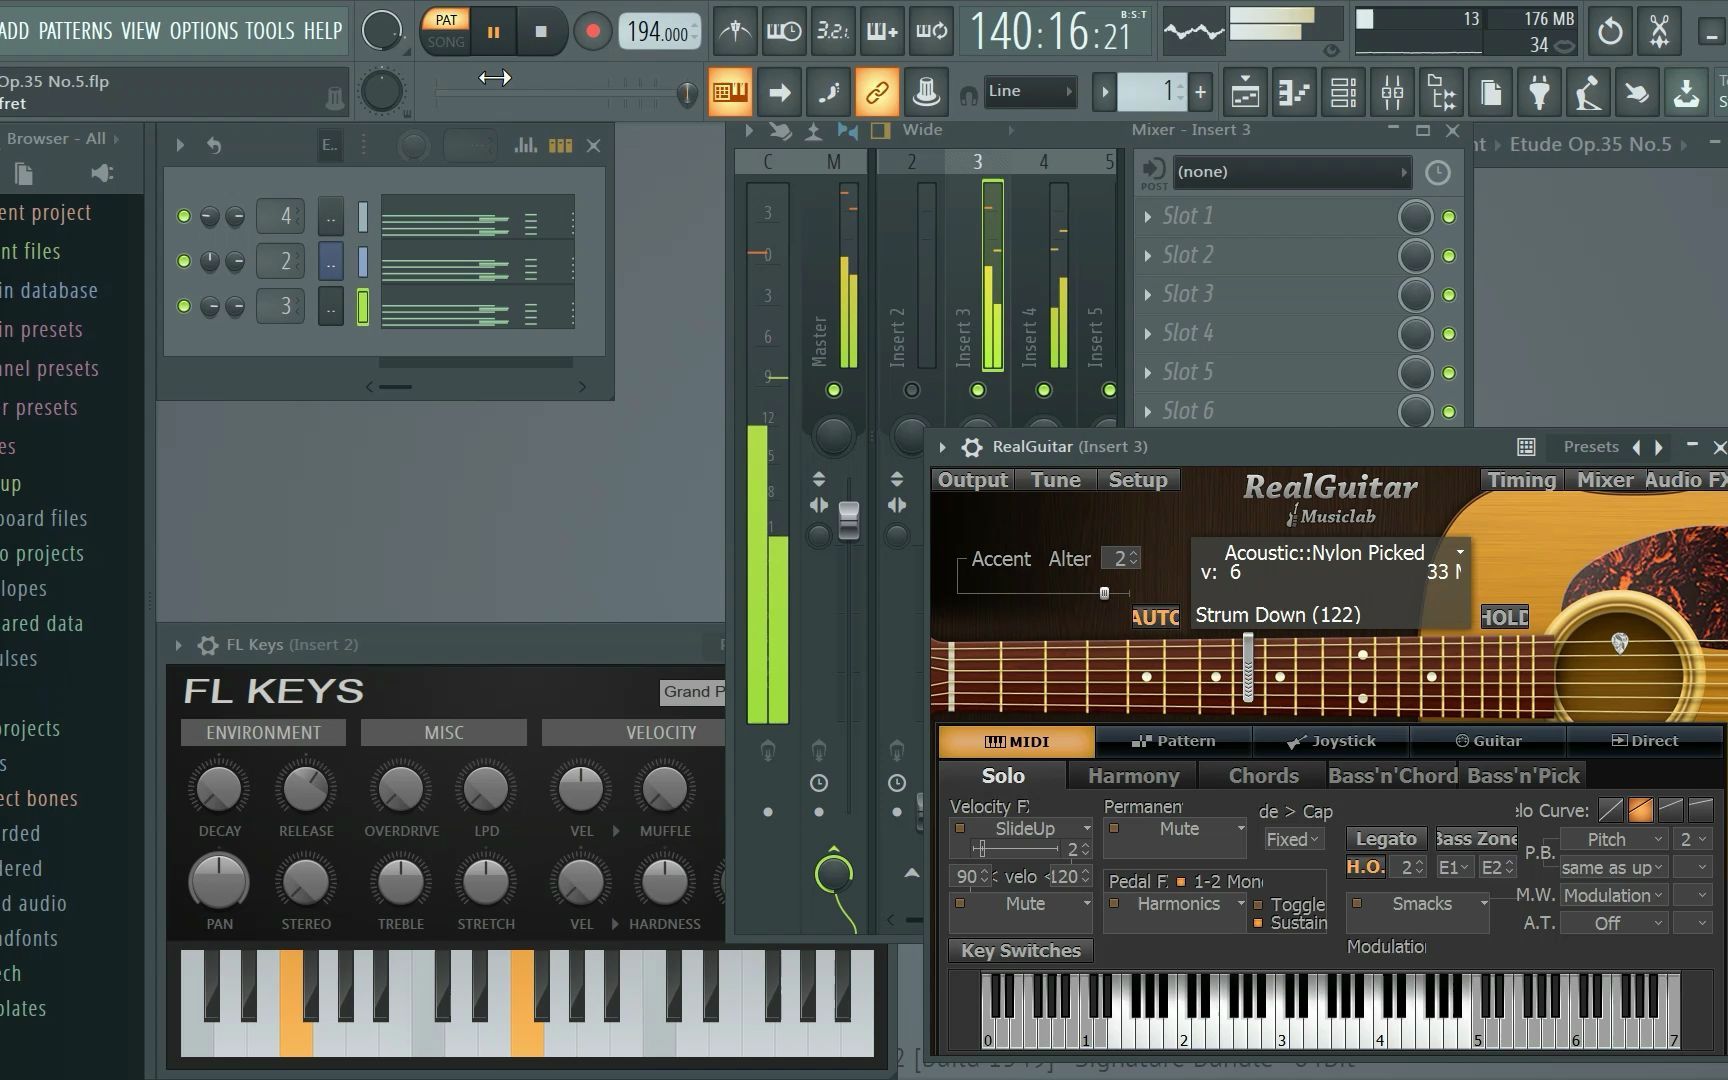1728x1080 pixels.
Task: Toggle the multilink to controllers chain icon
Action: (877, 93)
